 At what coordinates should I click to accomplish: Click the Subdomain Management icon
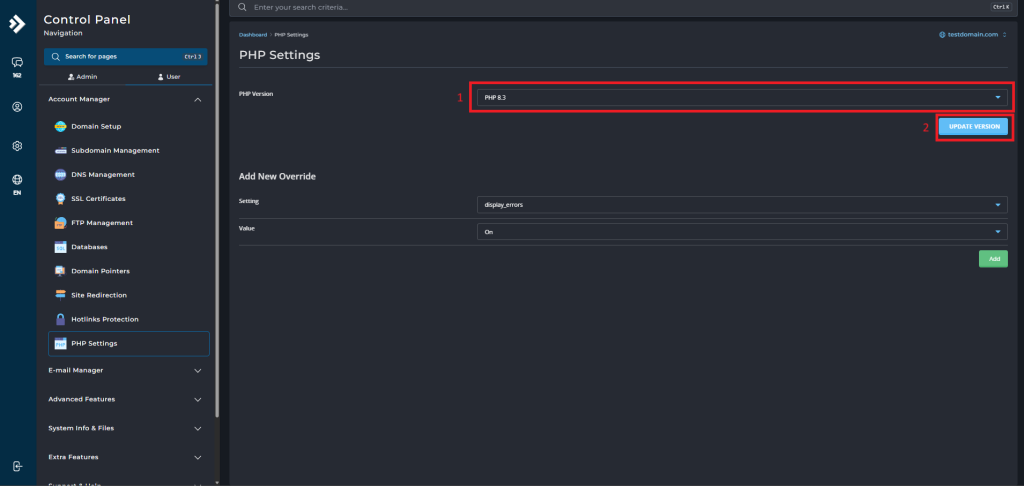coord(61,151)
